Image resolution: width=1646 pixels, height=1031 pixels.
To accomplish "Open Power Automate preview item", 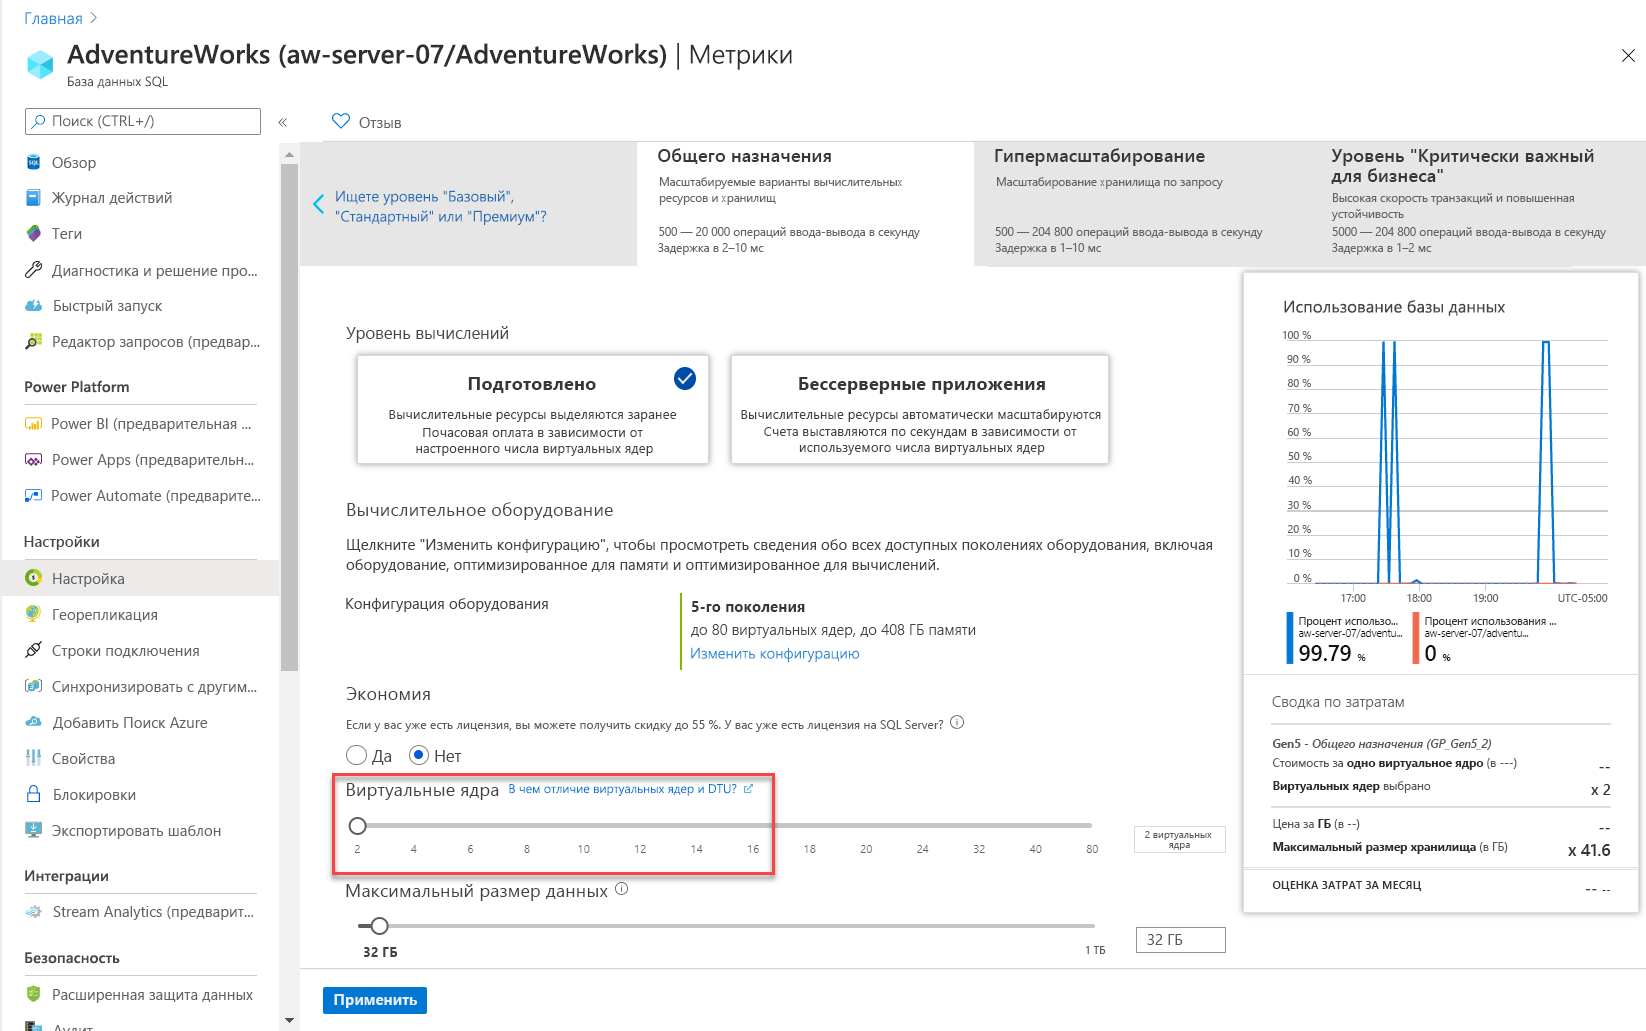I will (x=140, y=496).
